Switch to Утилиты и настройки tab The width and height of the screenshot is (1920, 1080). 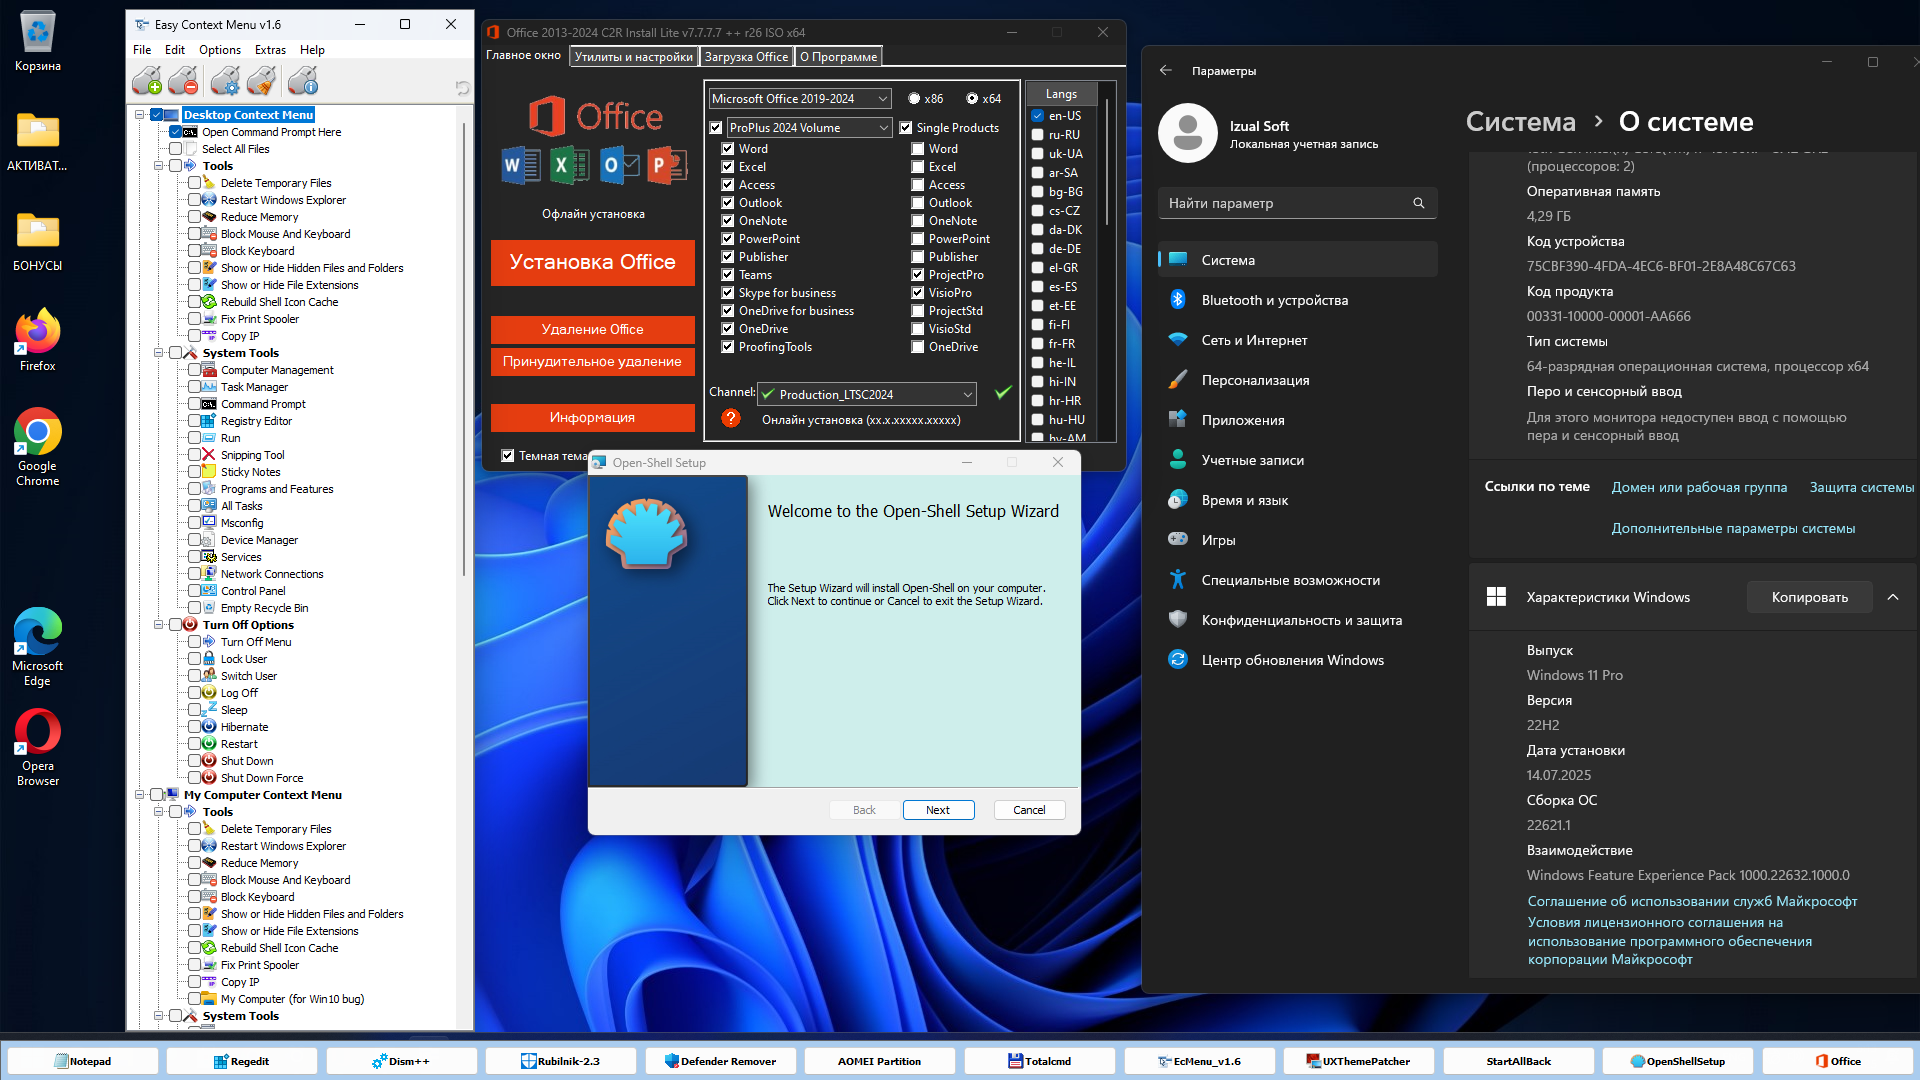pos(634,57)
